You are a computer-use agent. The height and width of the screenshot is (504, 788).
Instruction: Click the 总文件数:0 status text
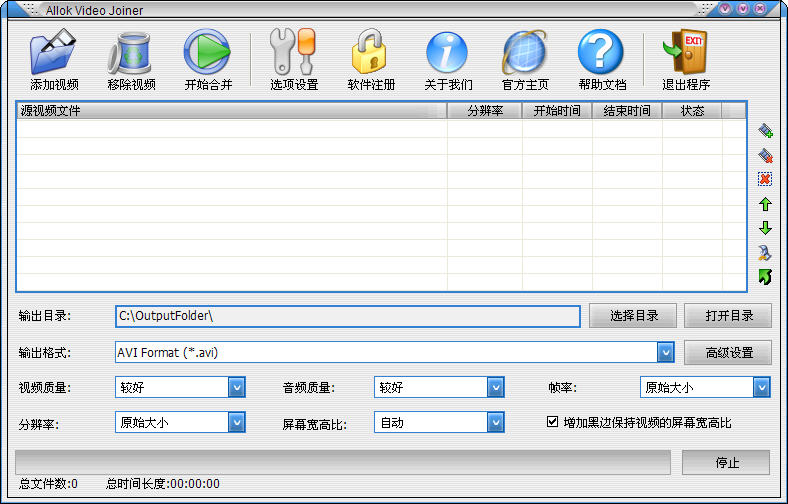click(48, 483)
